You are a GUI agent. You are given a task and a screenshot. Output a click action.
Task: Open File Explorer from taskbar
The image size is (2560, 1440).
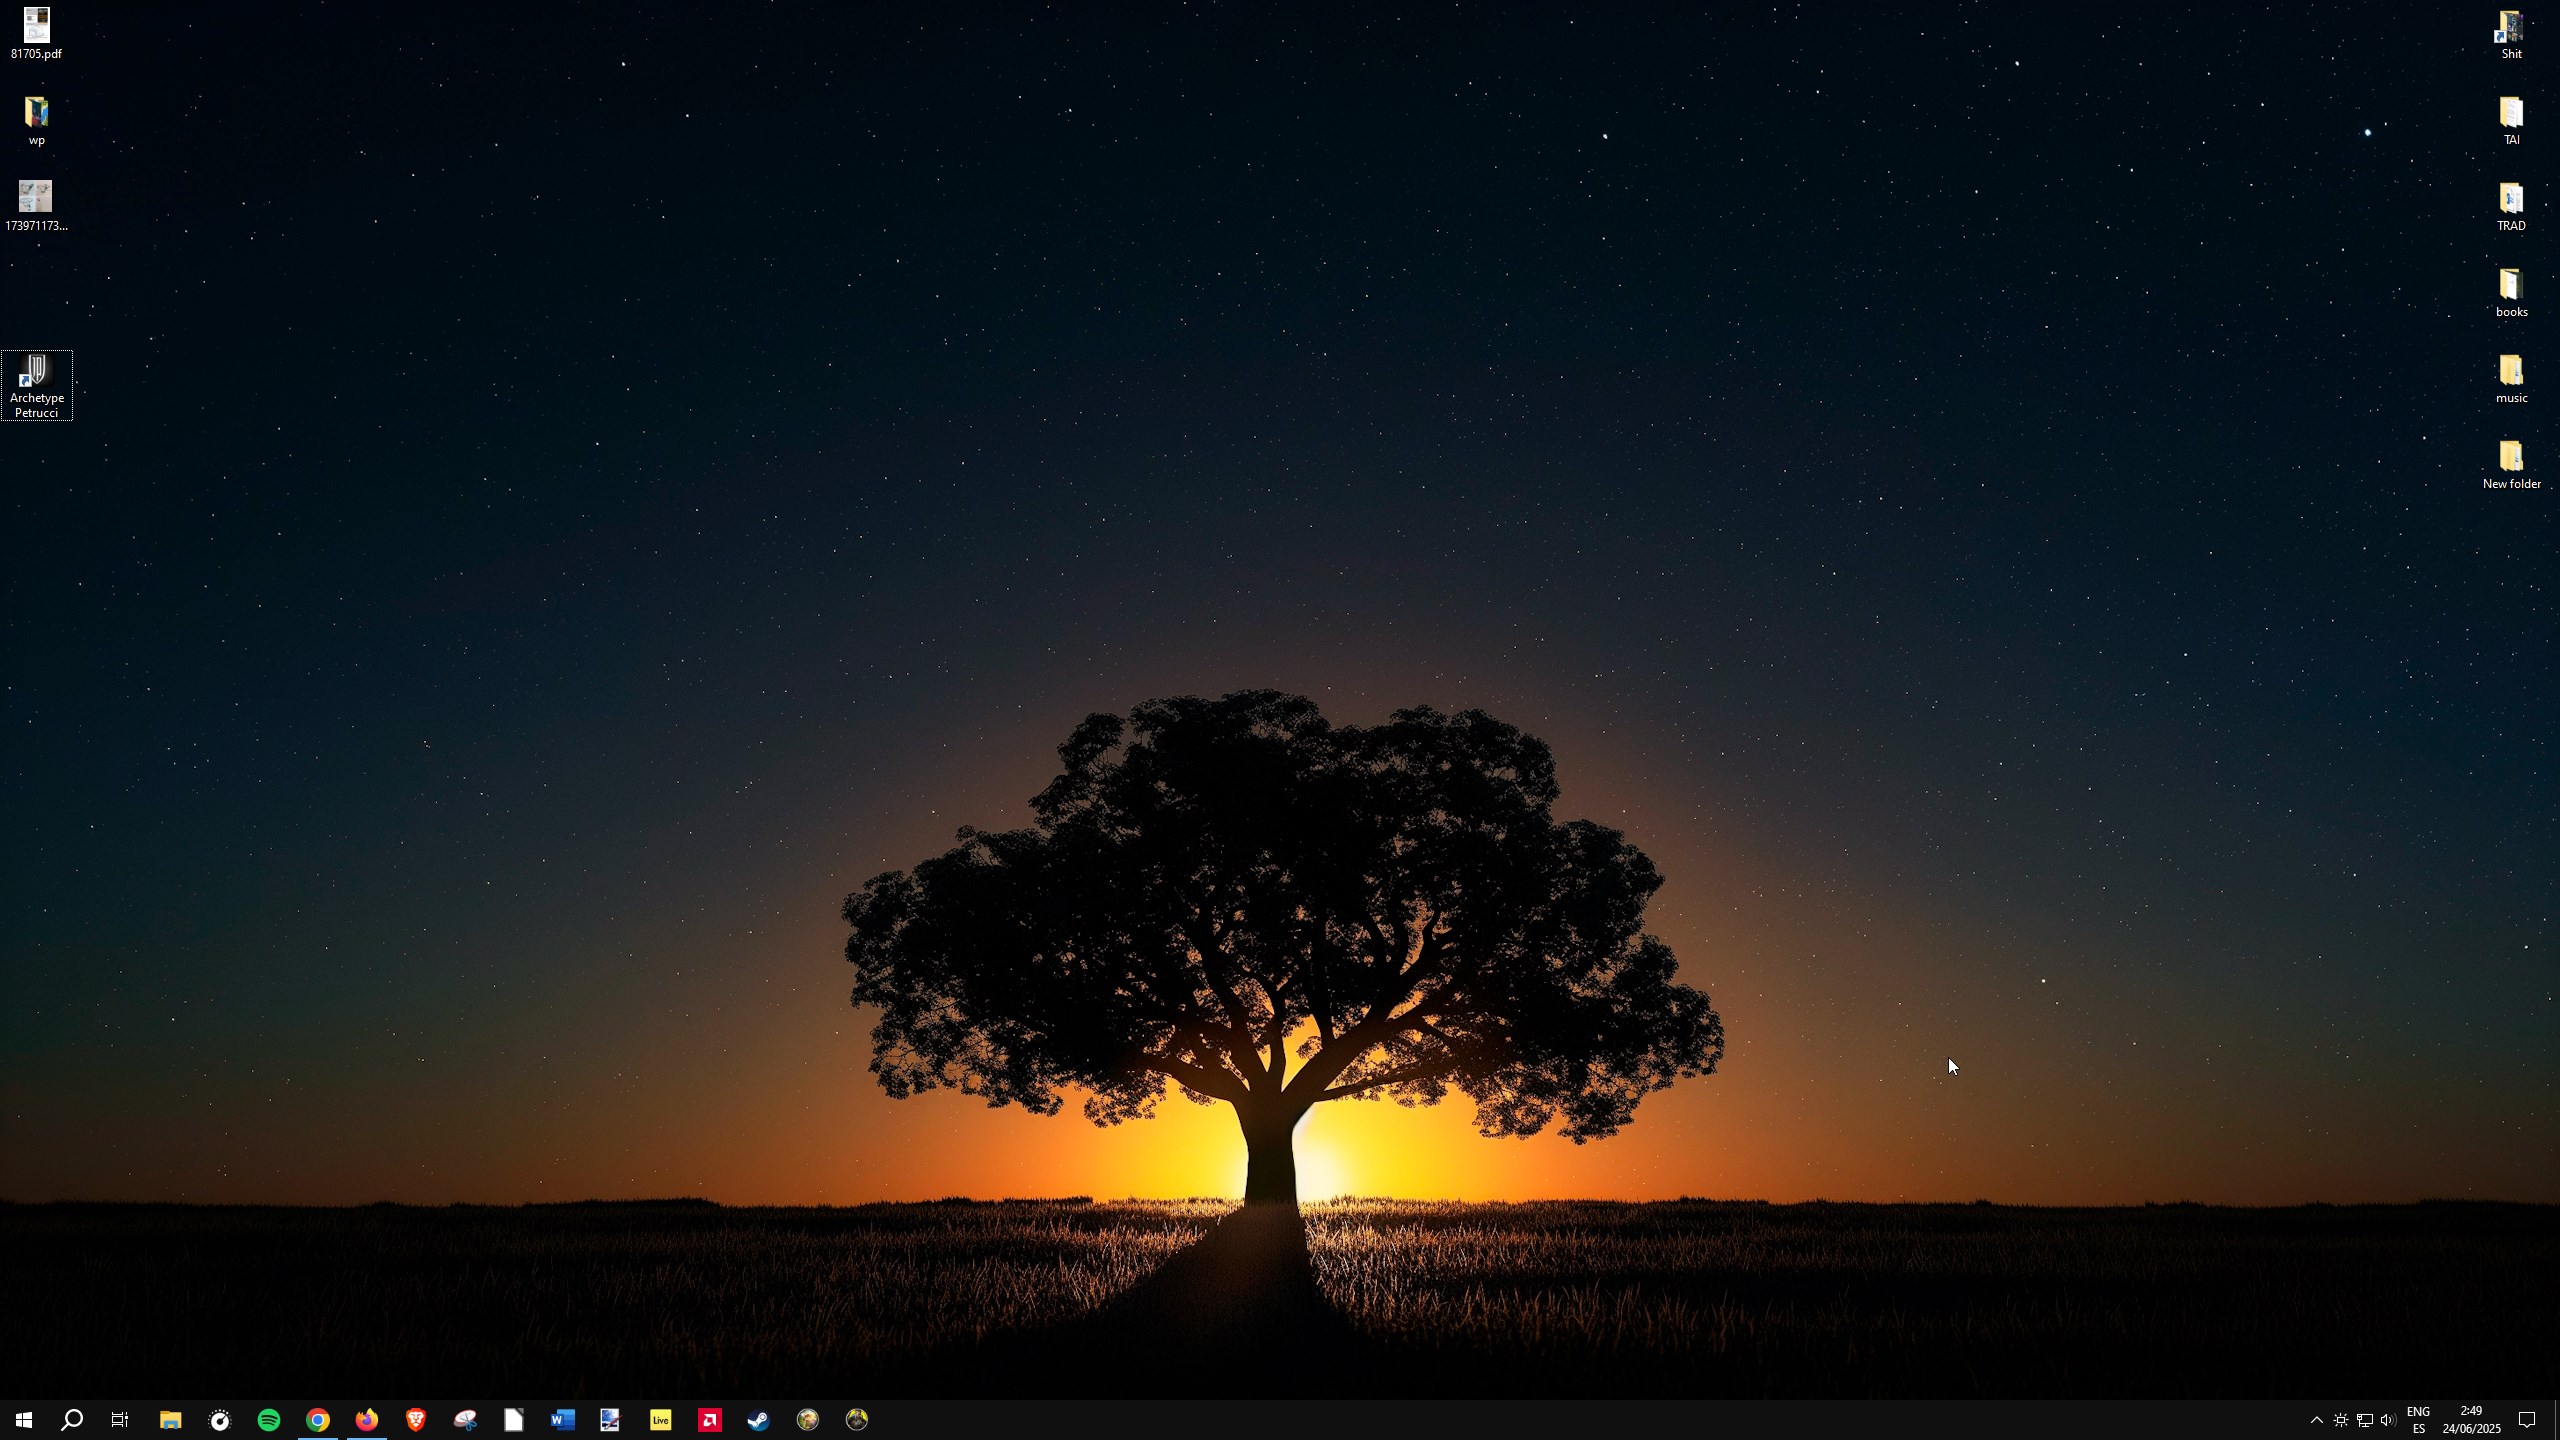(171, 1420)
